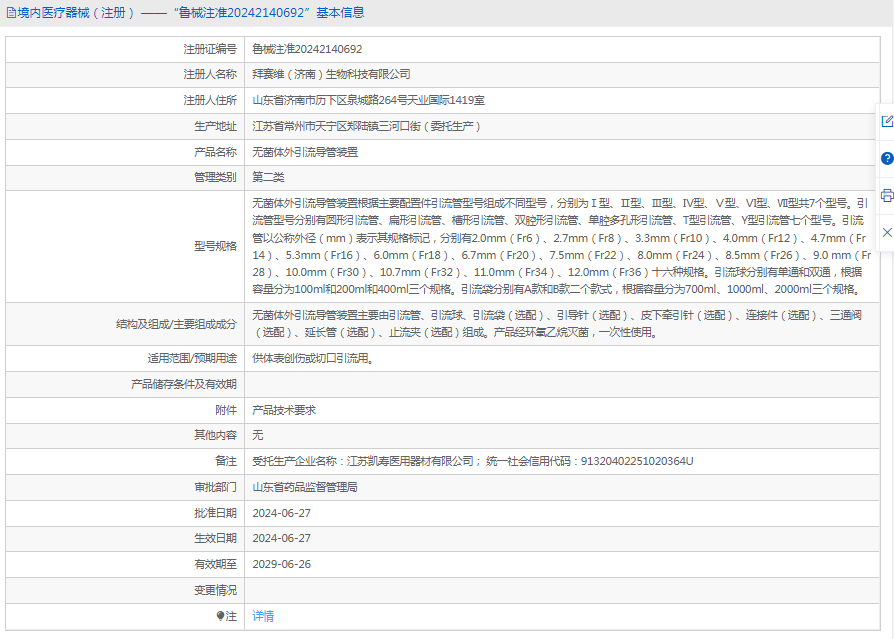
Task: Click the printer icon in the side toolbar
Action: pos(887,196)
